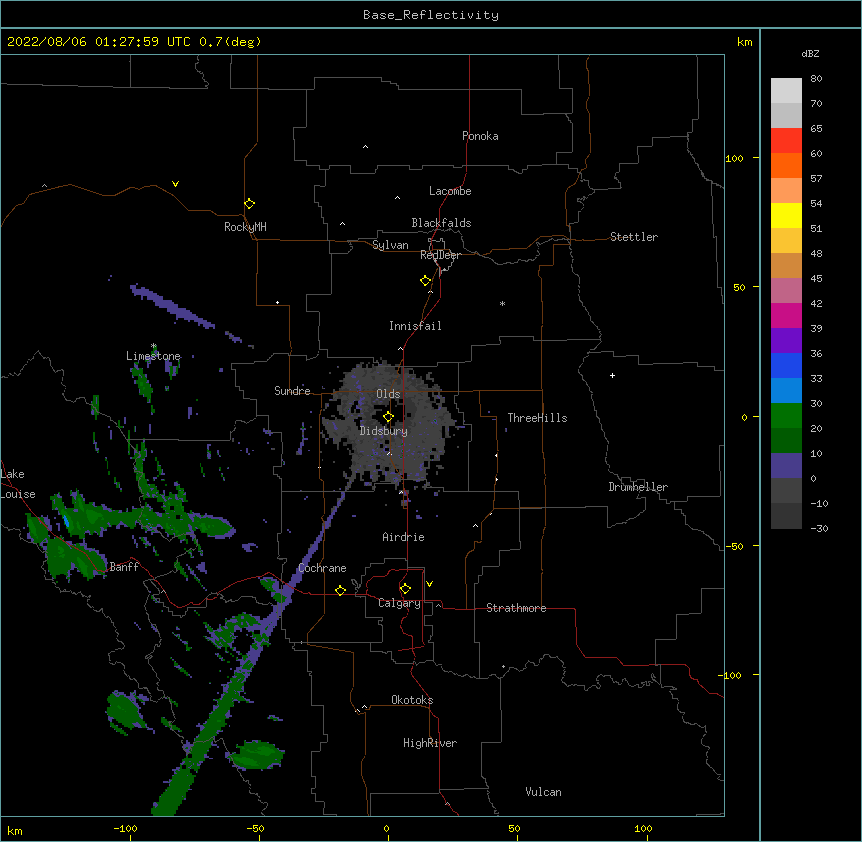Click the 65 value in dBZ legend
Screen dimensions: 862x842
coord(816,129)
